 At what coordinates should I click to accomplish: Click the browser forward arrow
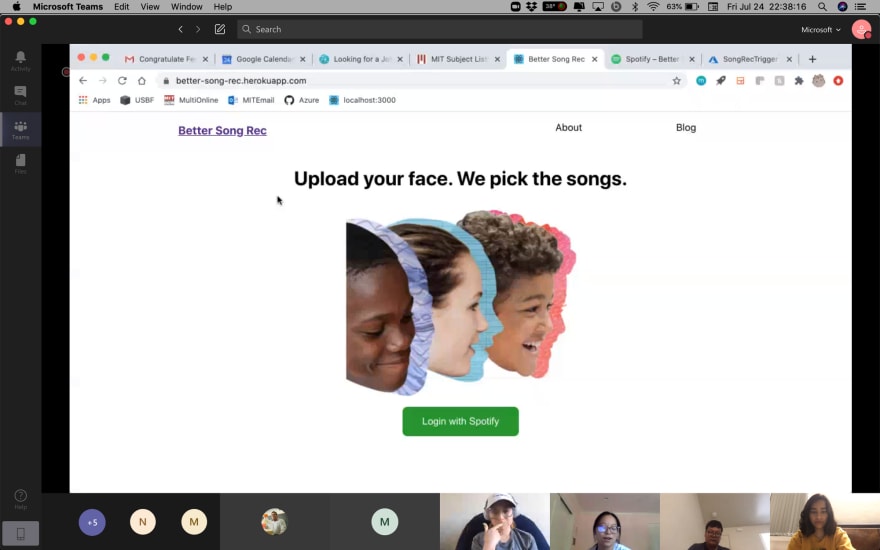click(x=103, y=81)
